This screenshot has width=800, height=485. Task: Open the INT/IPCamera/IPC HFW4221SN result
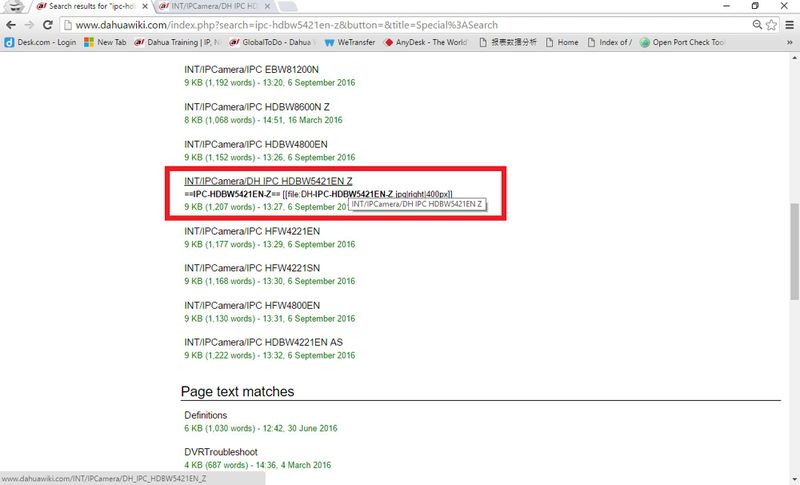(x=252, y=268)
